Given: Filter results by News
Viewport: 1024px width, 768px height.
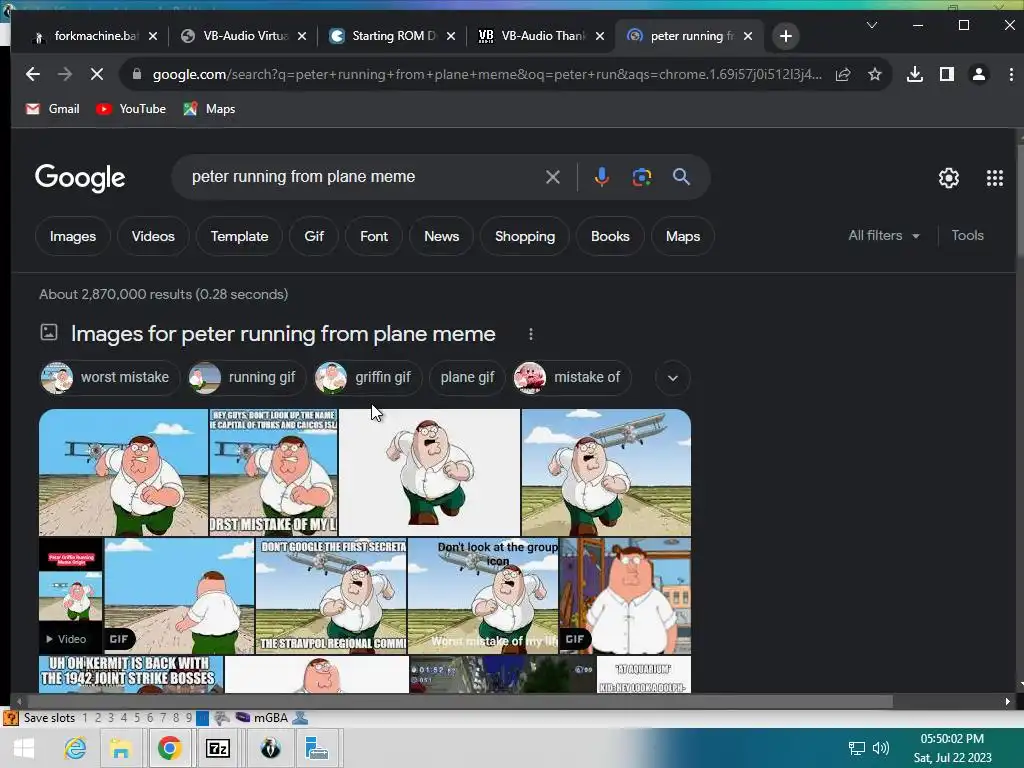Looking at the screenshot, I should pyautogui.click(x=441, y=236).
